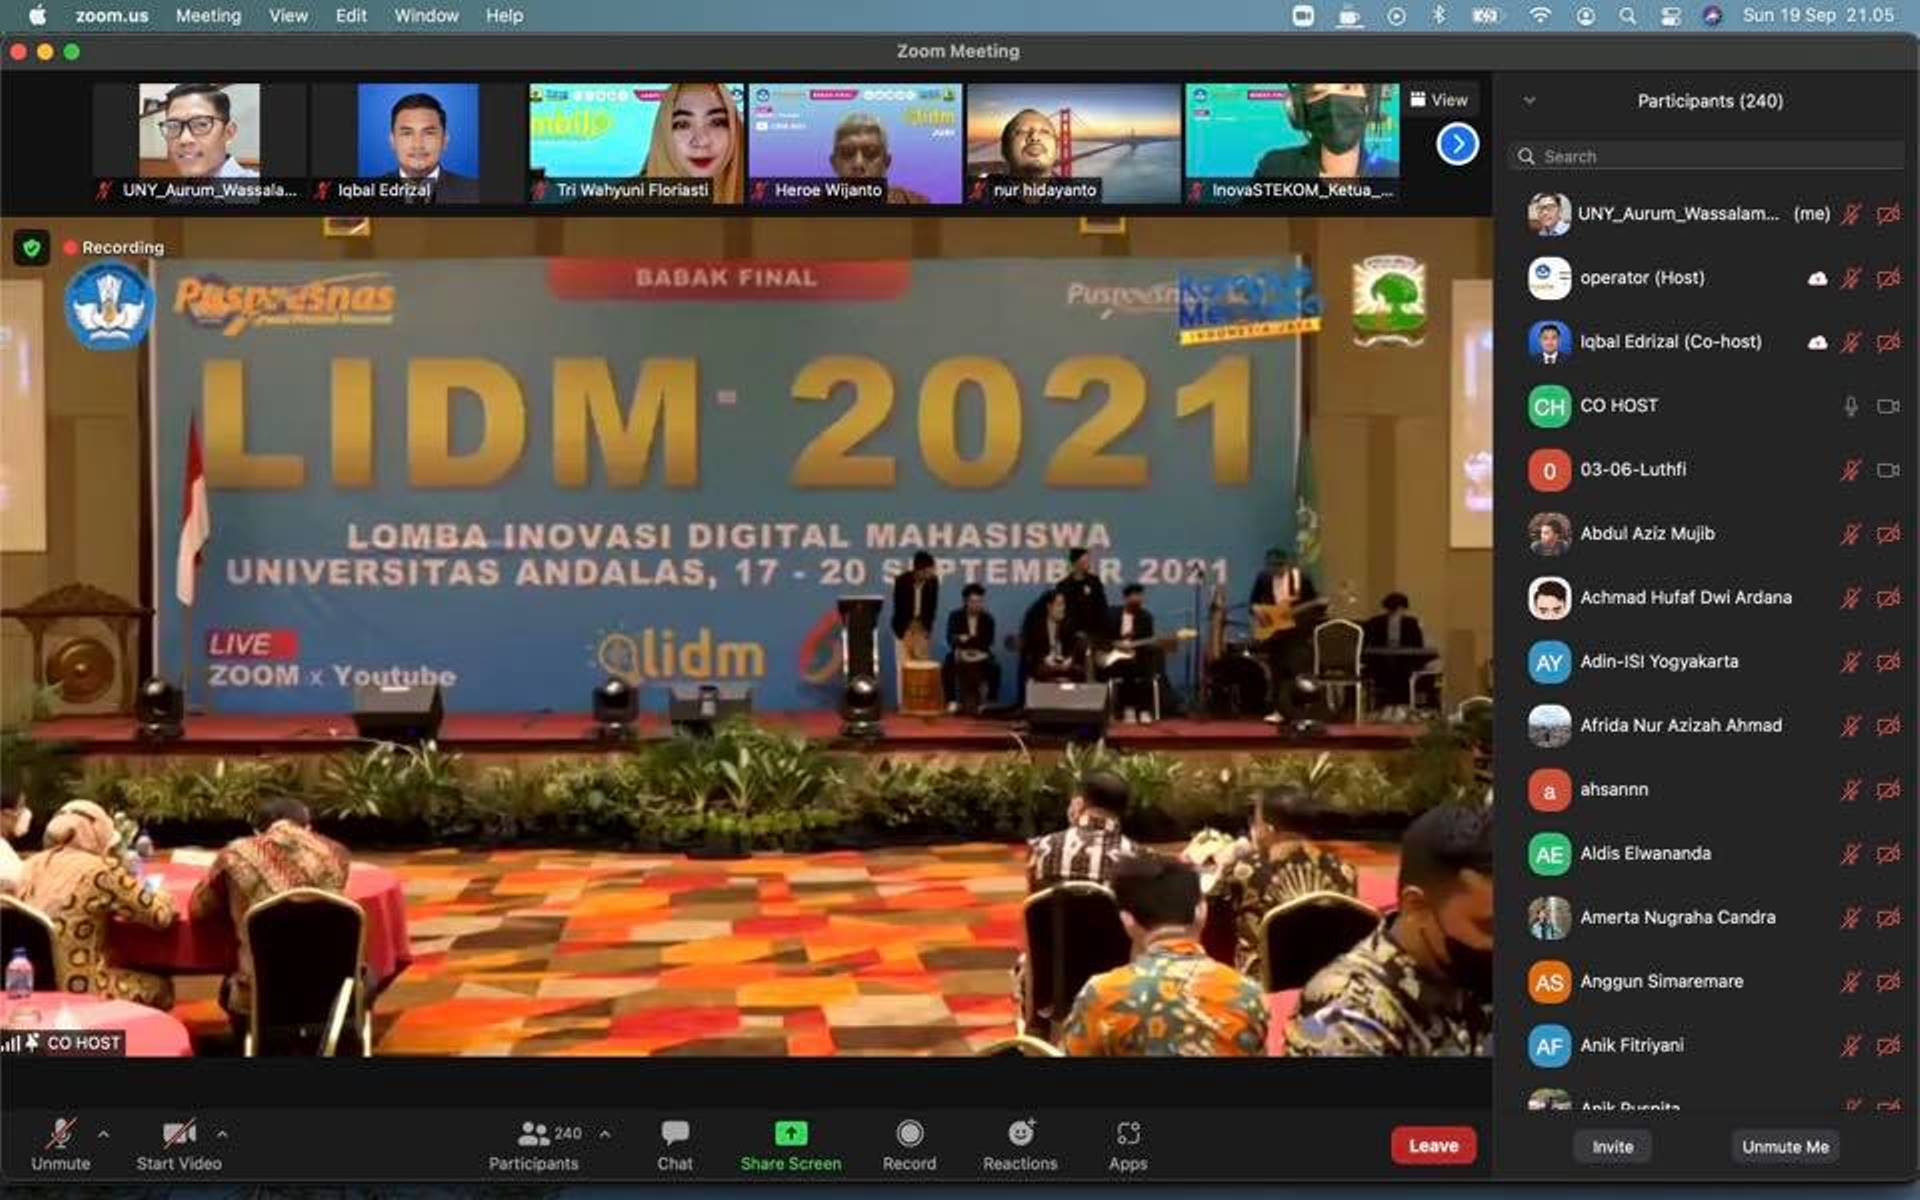Open Zoom Apps
Screen dimensions: 1920x1200
point(1128,1145)
